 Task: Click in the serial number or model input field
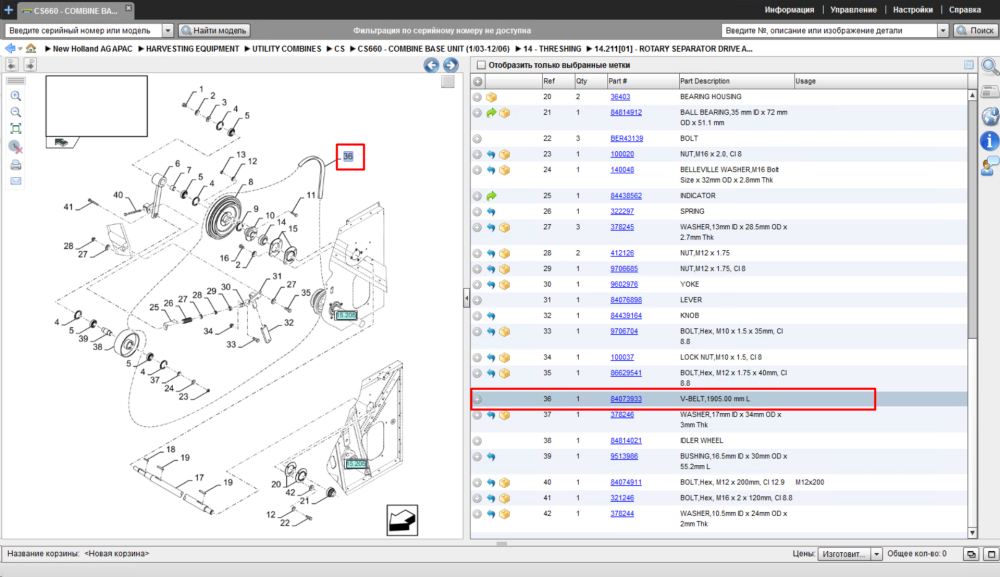click(84, 31)
